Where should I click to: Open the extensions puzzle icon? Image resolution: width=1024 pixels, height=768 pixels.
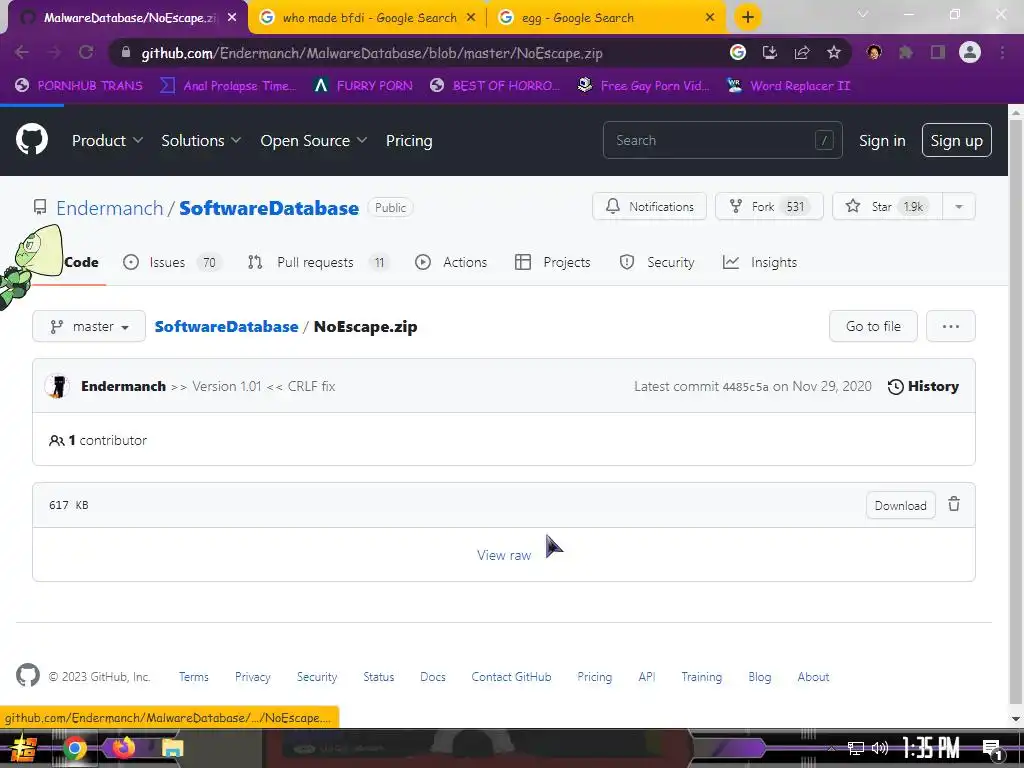click(906, 52)
